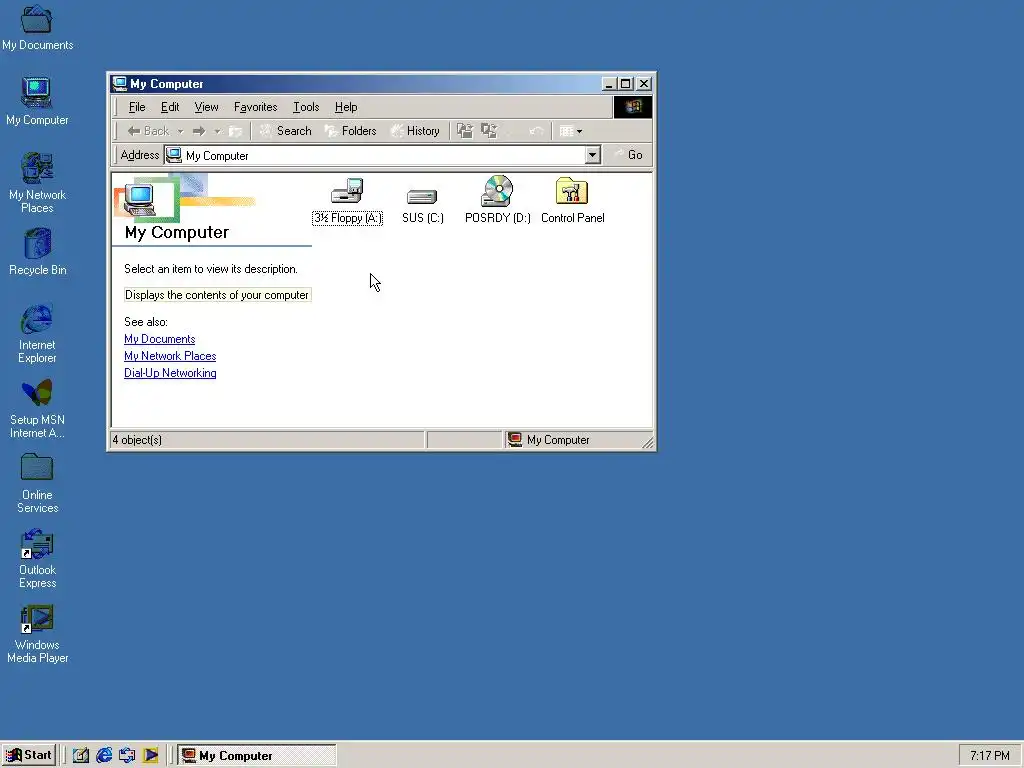Viewport: 1024px width, 768px height.
Task: Select the Recycle Bin desktop icon
Action: (37, 252)
